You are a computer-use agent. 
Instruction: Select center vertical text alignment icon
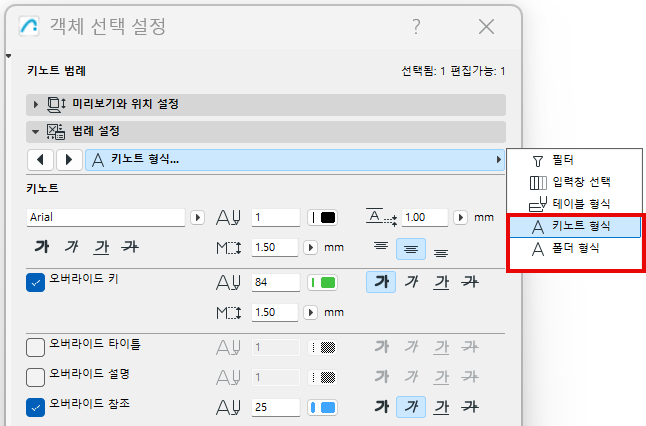411,249
